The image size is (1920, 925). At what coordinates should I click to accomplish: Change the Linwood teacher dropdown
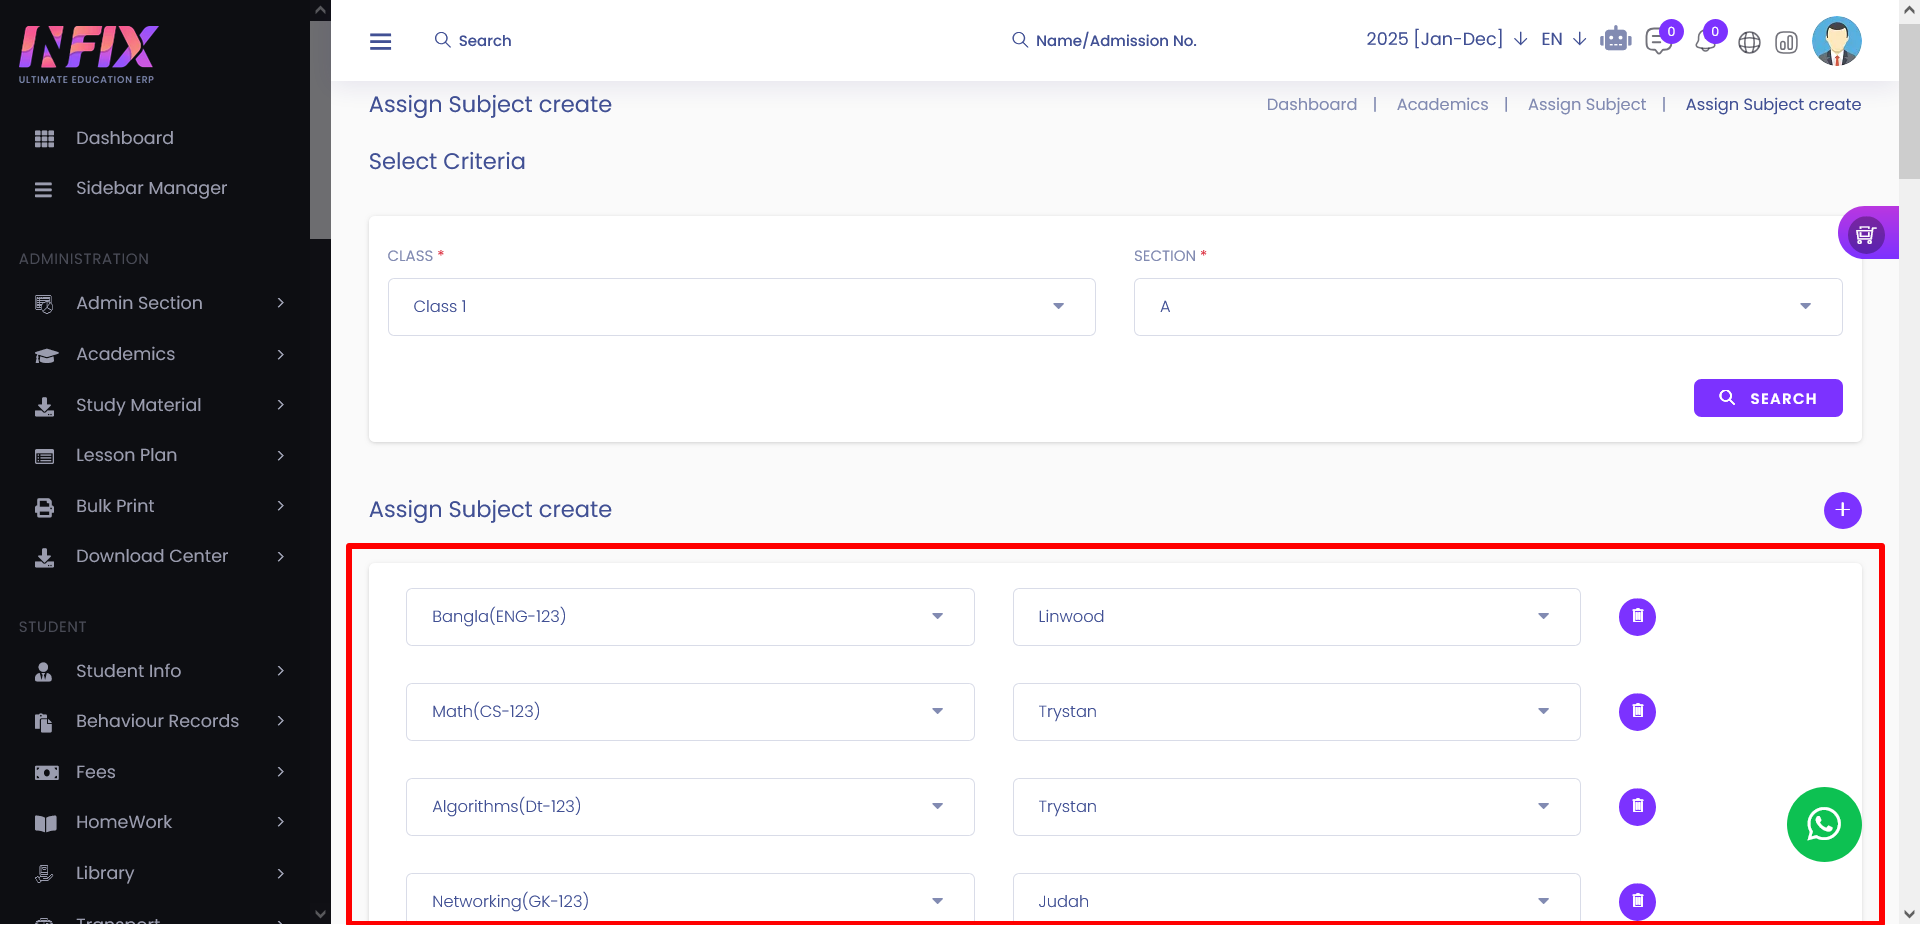[x=1296, y=617]
